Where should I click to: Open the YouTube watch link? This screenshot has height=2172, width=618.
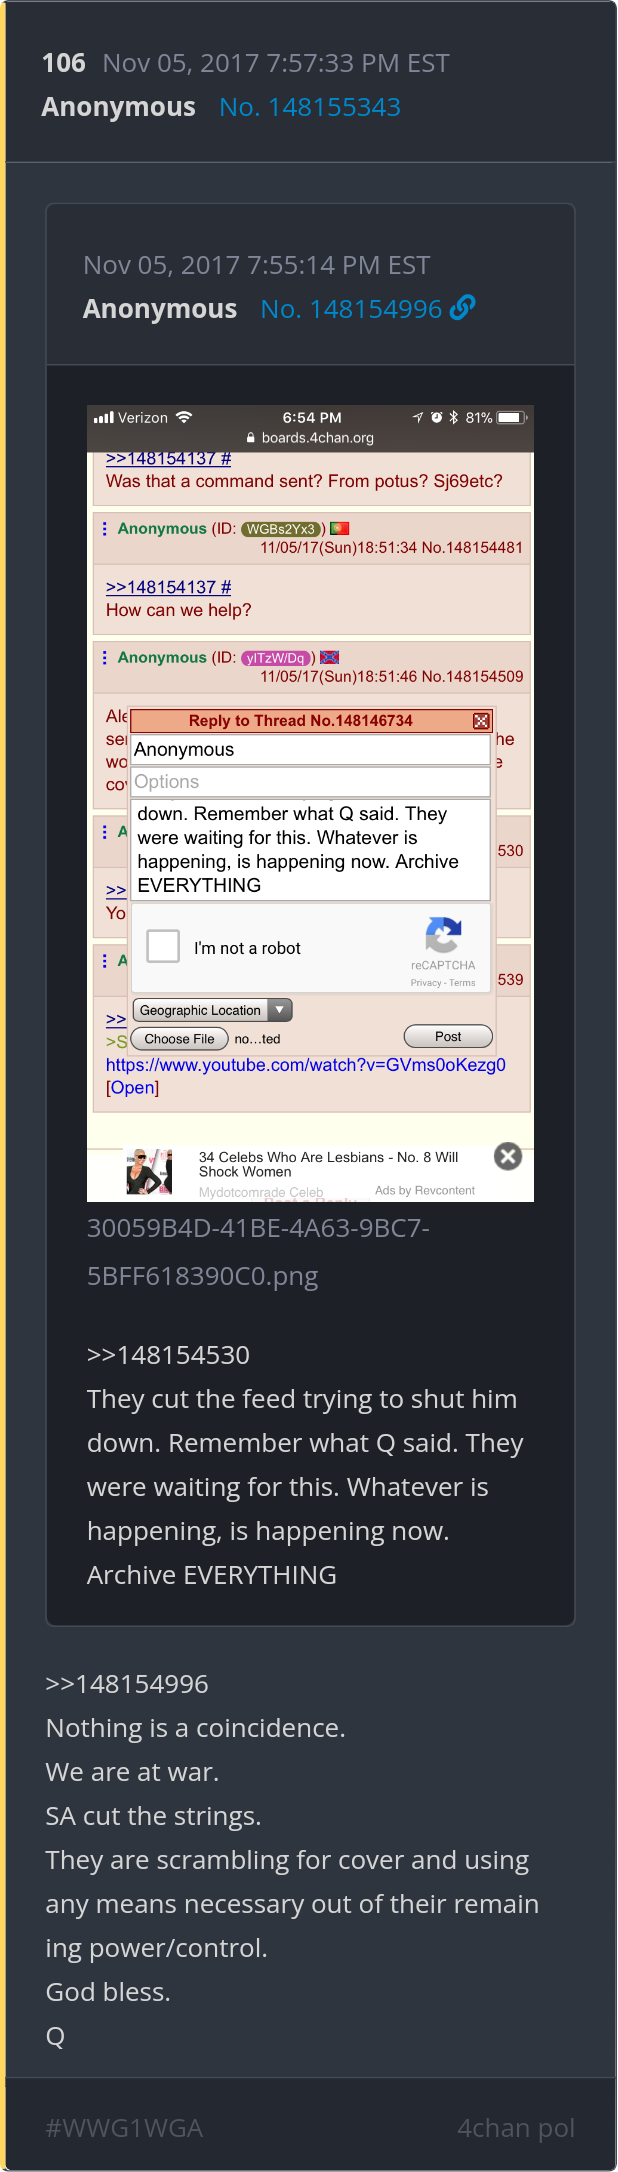[306, 1065]
